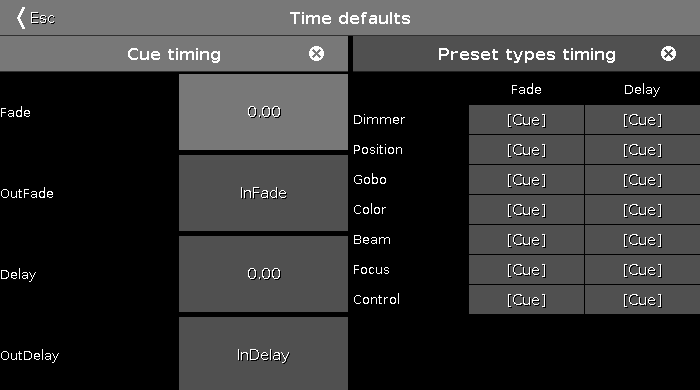Edit the Fade time value field

tap(263, 112)
